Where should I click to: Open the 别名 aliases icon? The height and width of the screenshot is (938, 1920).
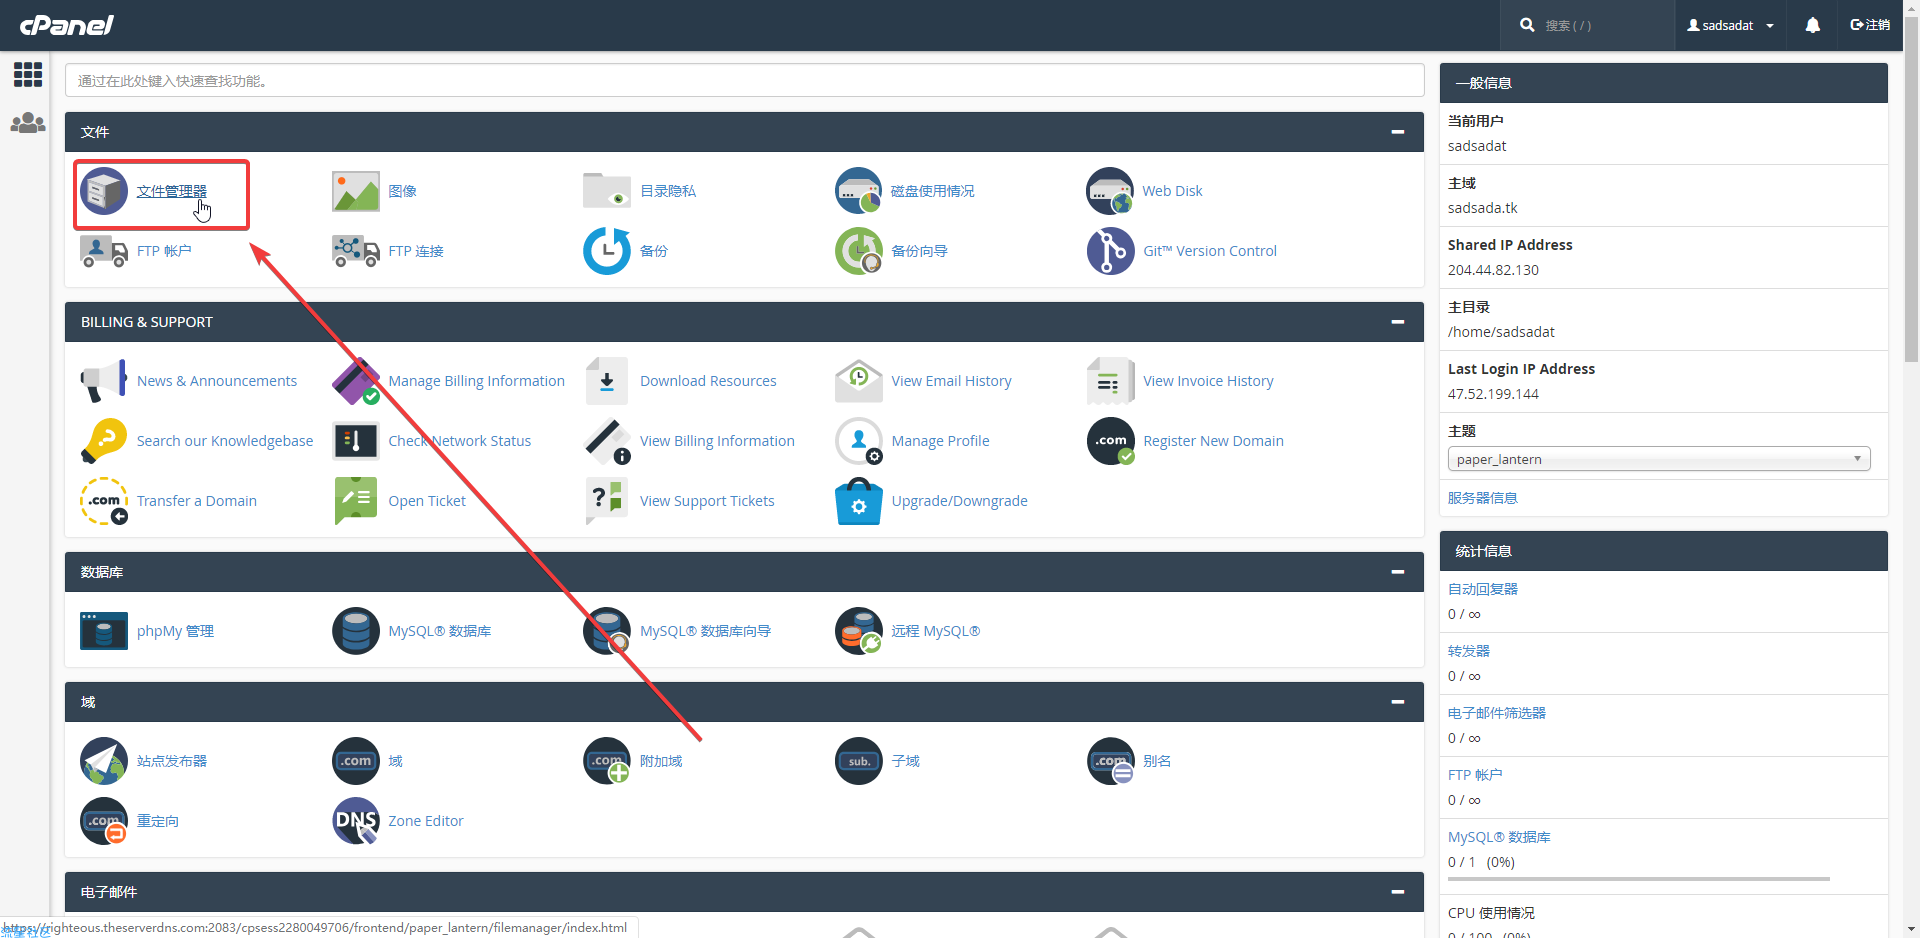click(x=1111, y=761)
